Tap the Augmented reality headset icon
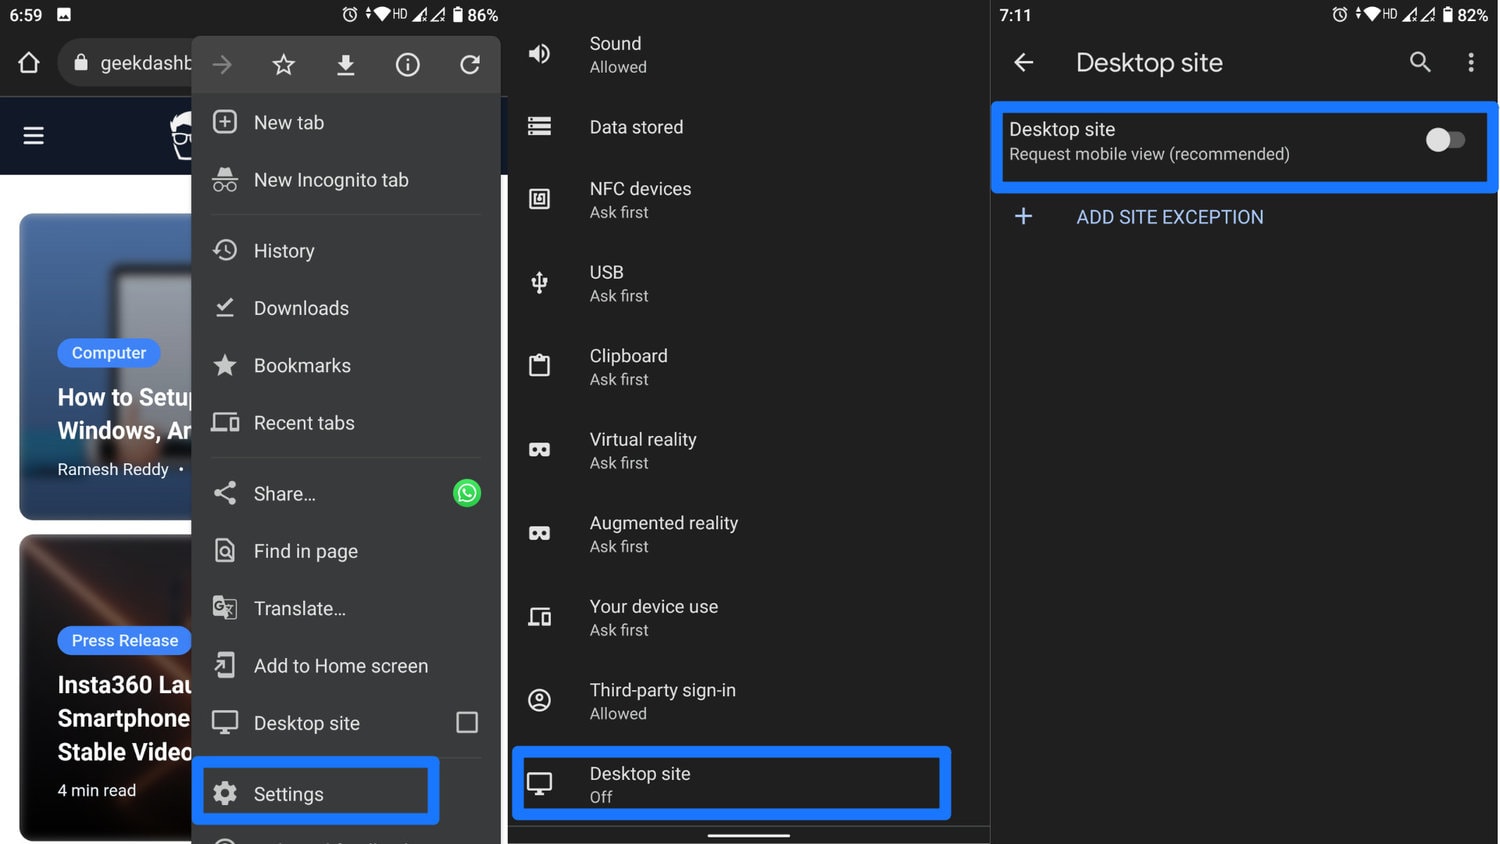 click(x=539, y=533)
